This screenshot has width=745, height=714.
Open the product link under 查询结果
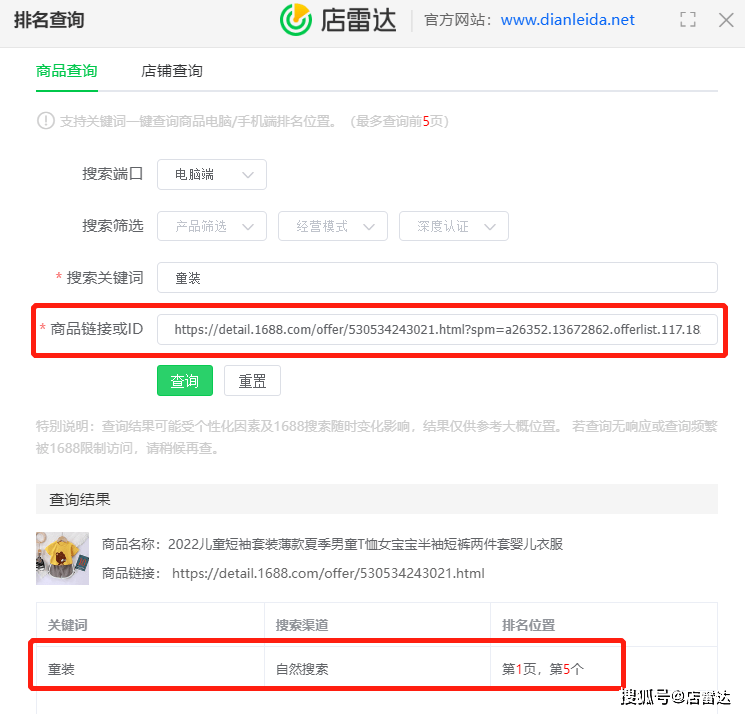328,574
